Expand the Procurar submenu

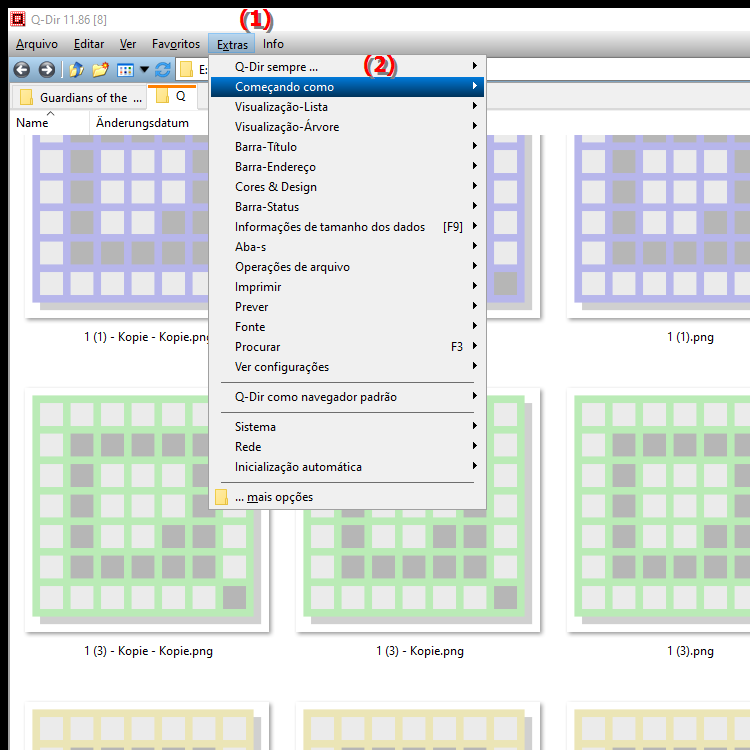click(347, 347)
